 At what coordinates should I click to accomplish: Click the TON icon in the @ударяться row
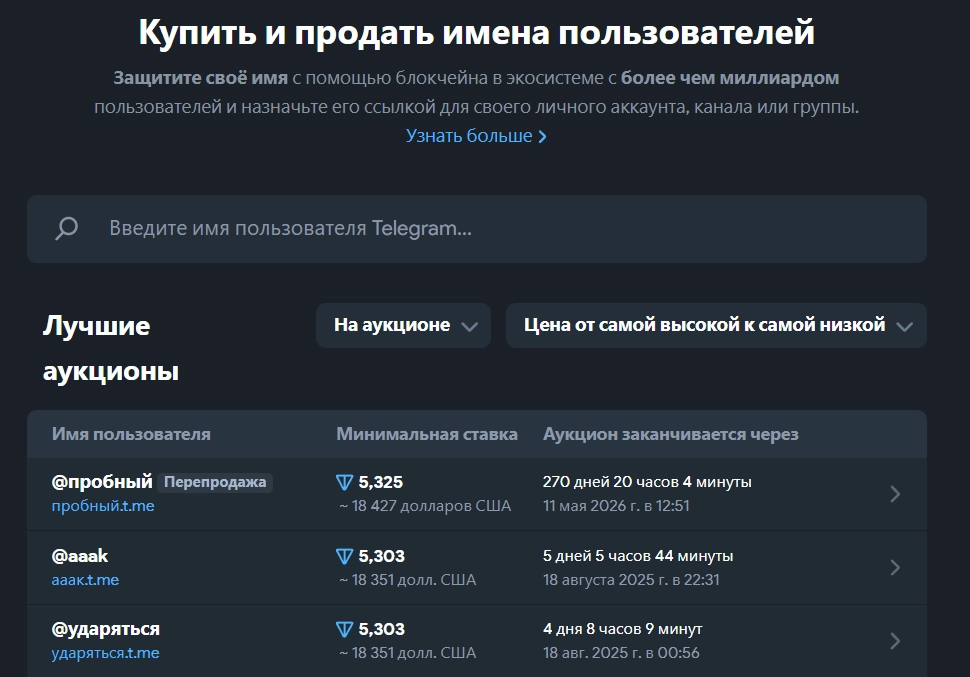click(x=344, y=629)
